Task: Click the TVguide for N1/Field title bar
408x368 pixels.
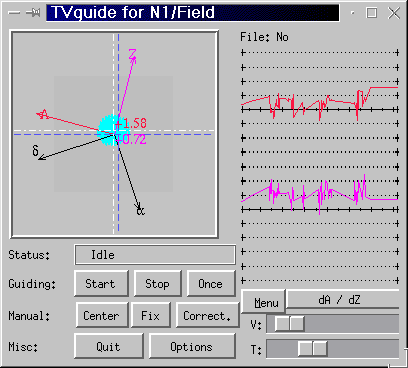Action: [193, 13]
